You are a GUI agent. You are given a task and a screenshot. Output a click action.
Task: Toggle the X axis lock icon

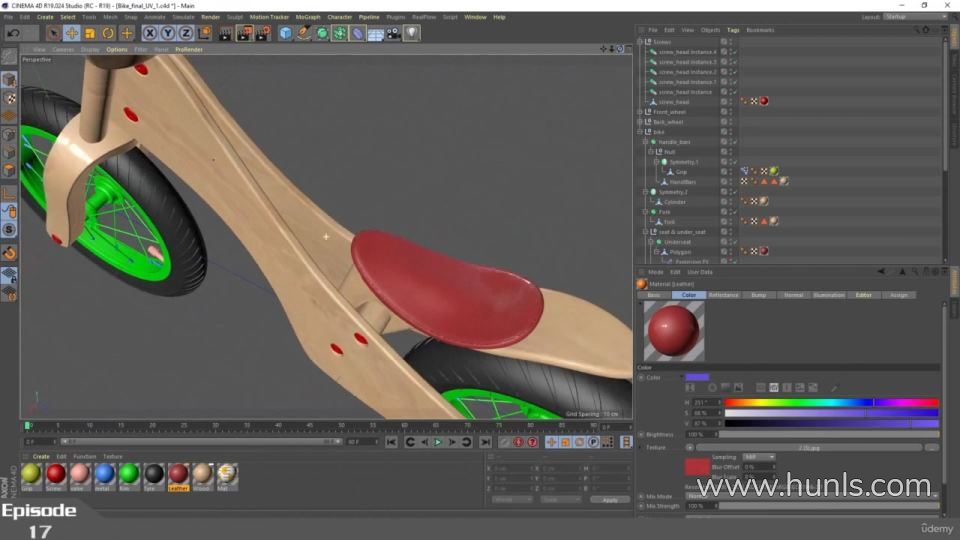150,33
